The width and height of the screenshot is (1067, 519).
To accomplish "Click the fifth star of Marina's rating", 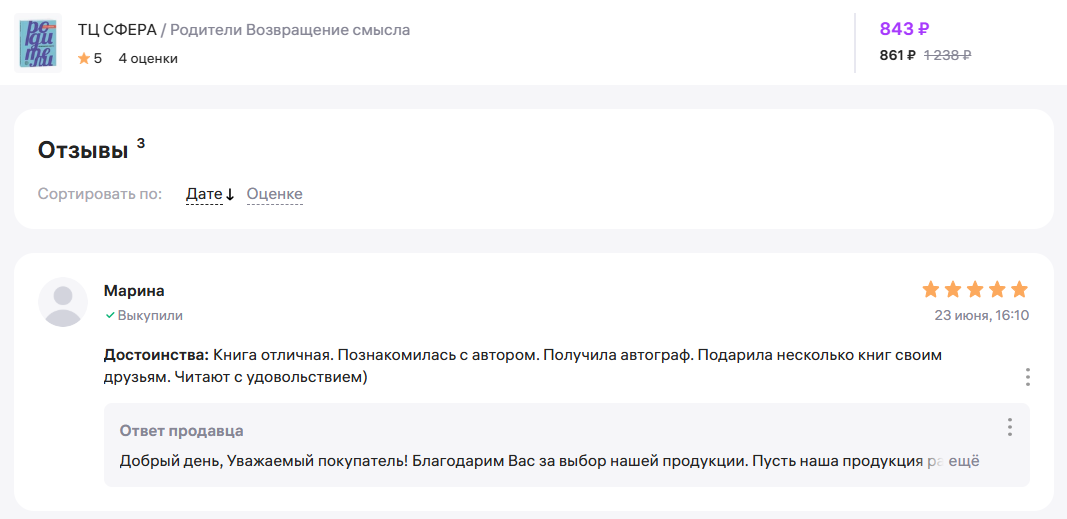I will [x=1019, y=290].
